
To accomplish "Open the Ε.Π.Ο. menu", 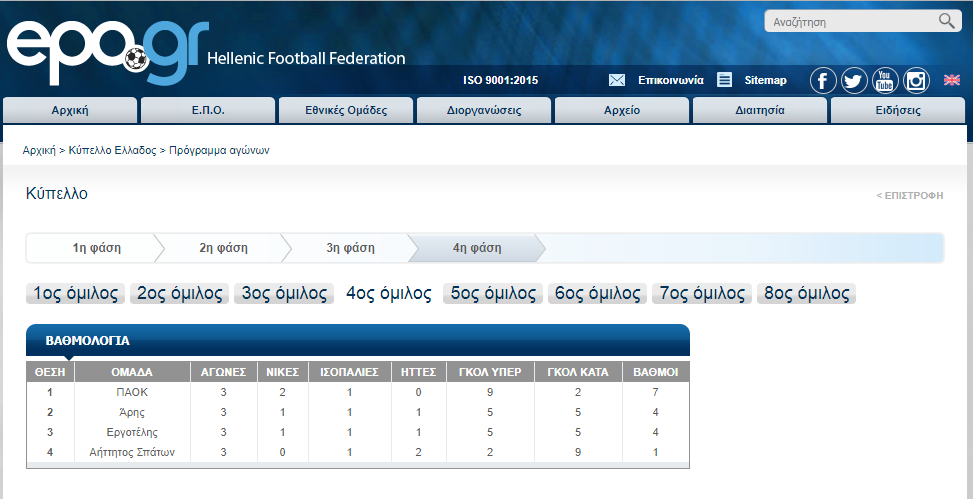I will [x=208, y=110].
